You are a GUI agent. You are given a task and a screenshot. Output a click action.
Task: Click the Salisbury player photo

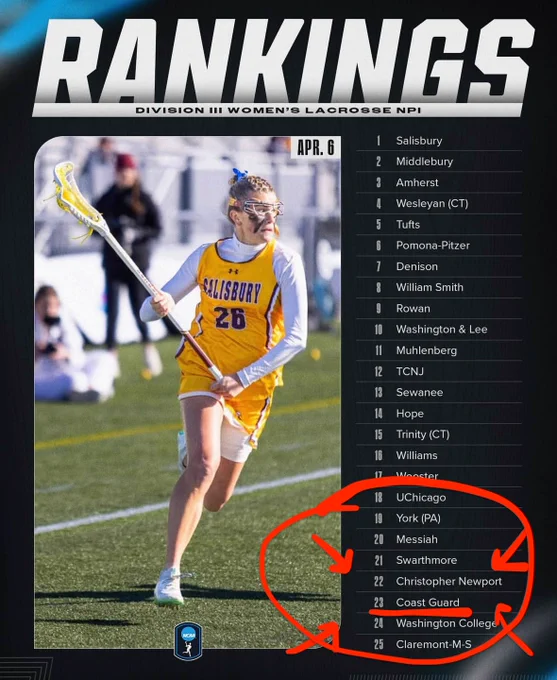(x=187, y=392)
